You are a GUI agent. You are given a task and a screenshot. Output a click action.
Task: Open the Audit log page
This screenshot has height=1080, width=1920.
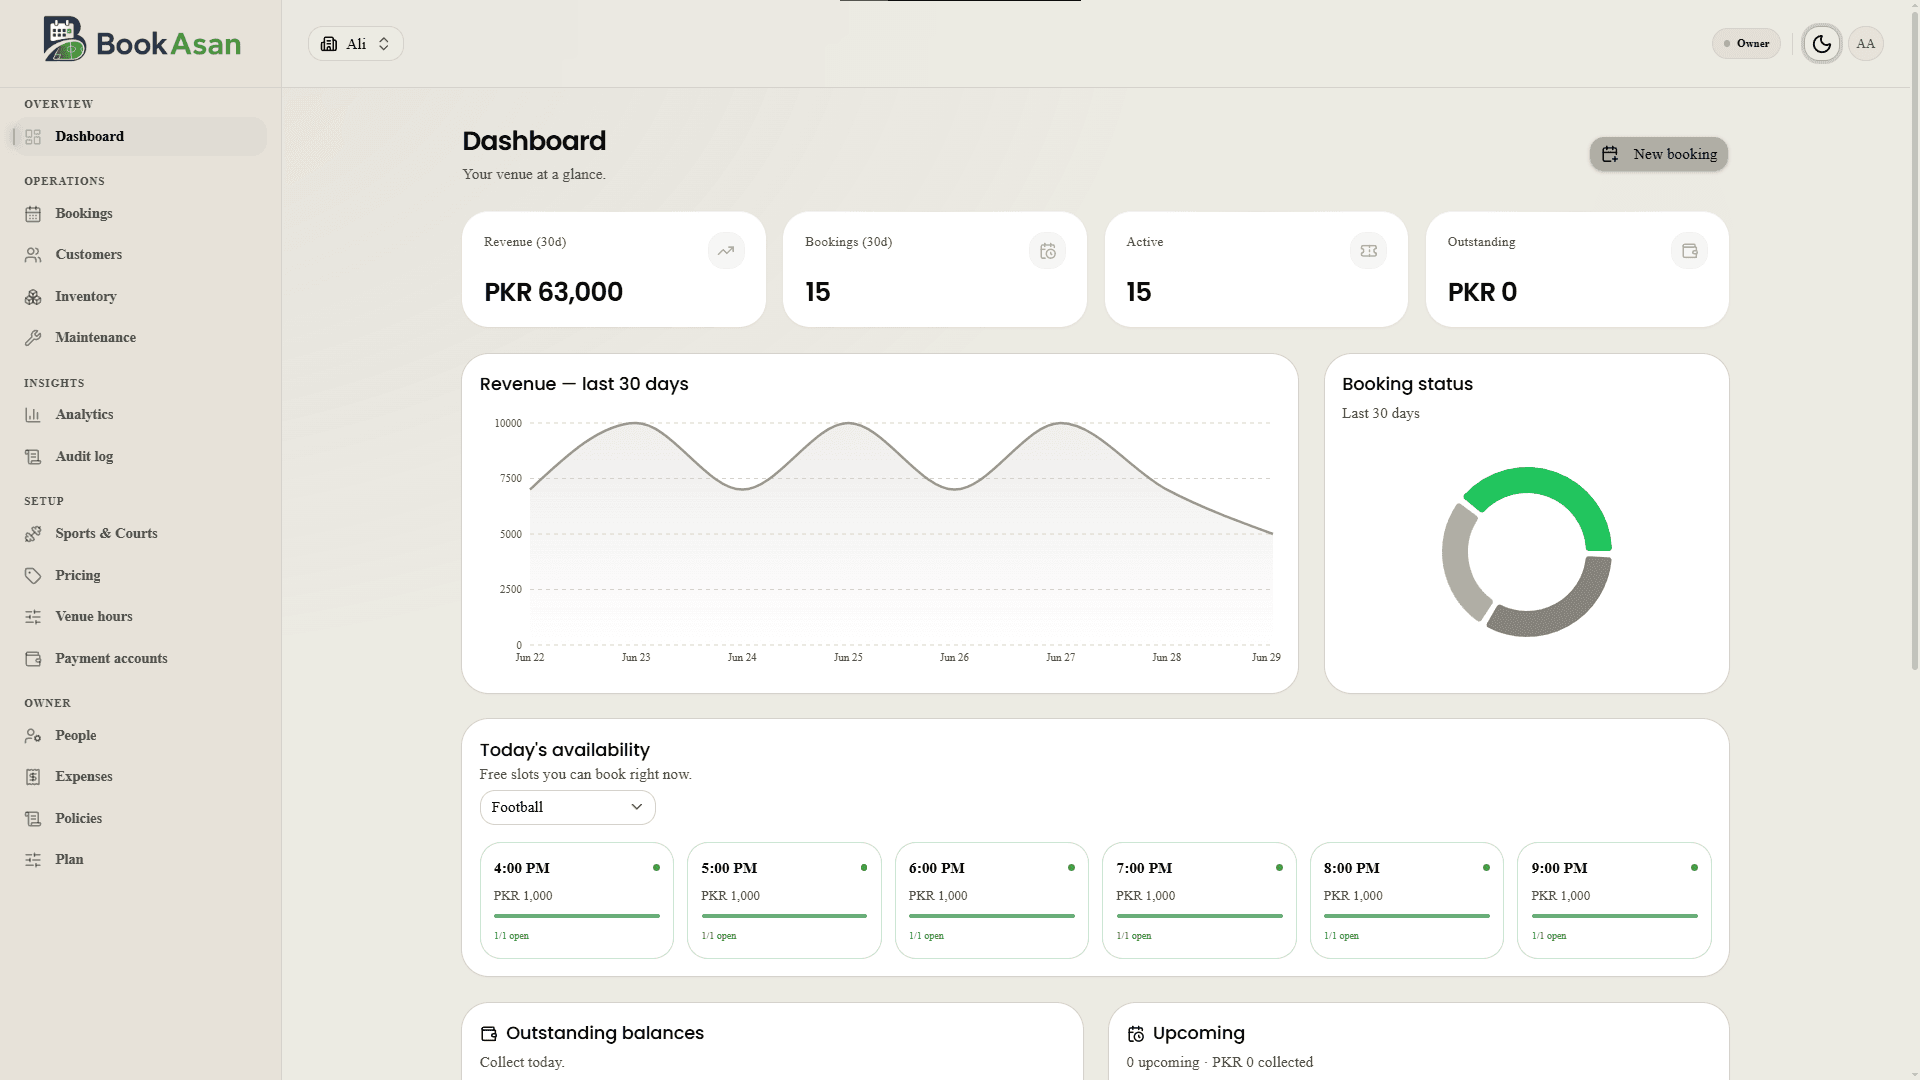(x=140, y=457)
